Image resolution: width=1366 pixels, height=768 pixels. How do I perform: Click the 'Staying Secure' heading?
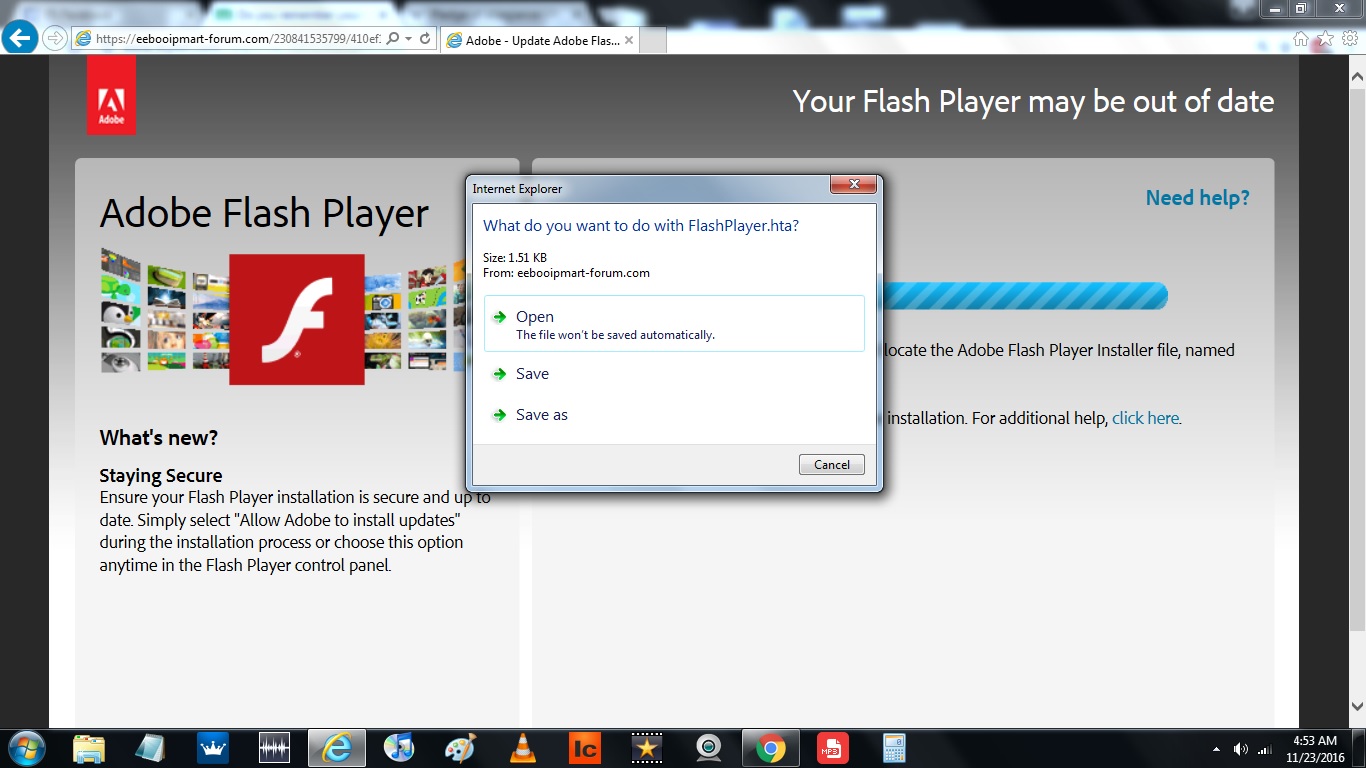(161, 476)
